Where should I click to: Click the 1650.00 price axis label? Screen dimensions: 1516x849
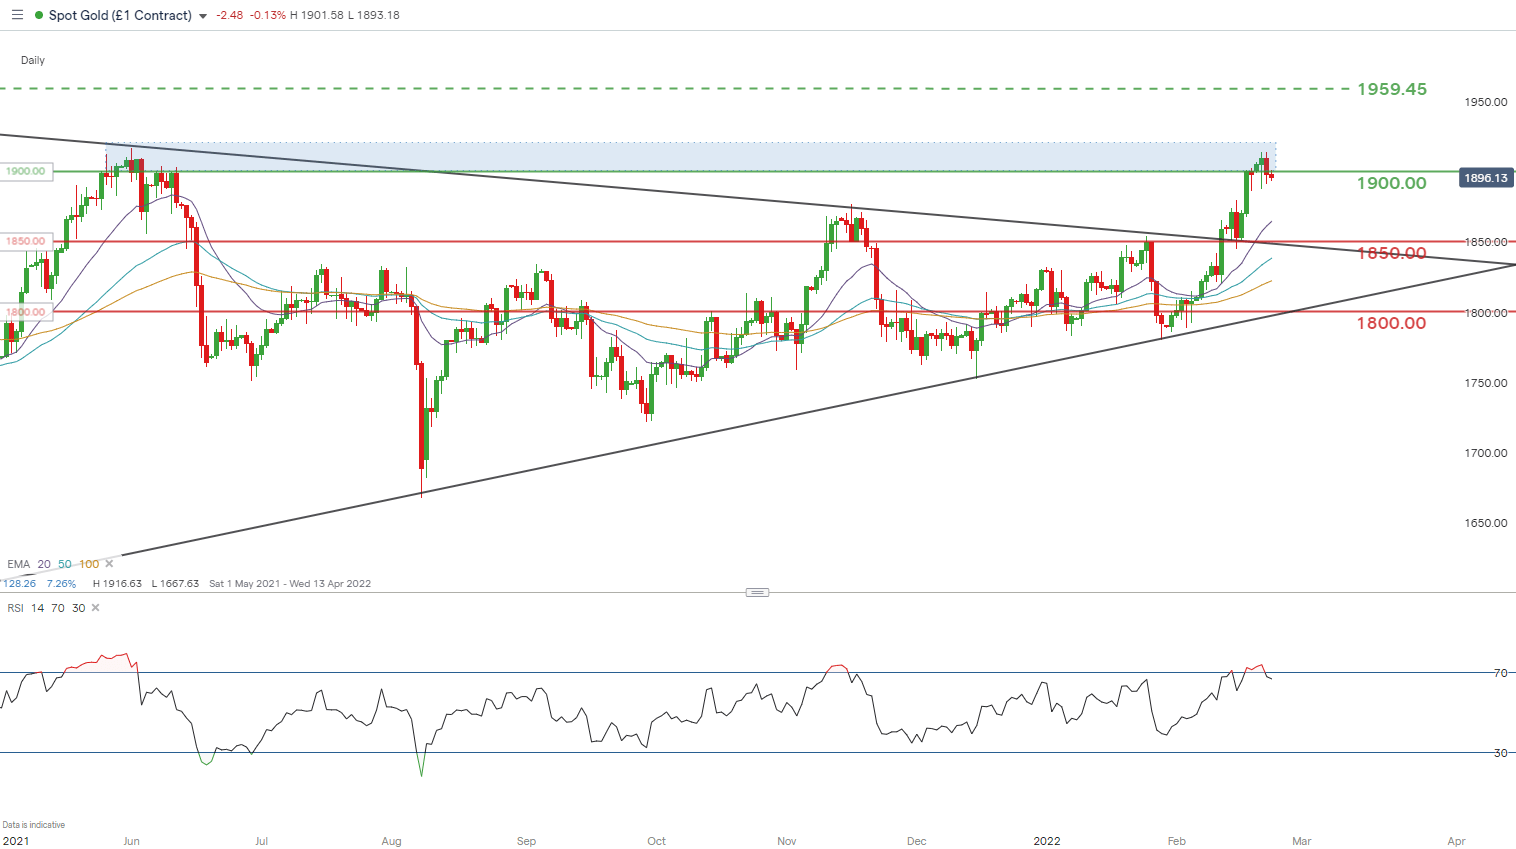1486,523
